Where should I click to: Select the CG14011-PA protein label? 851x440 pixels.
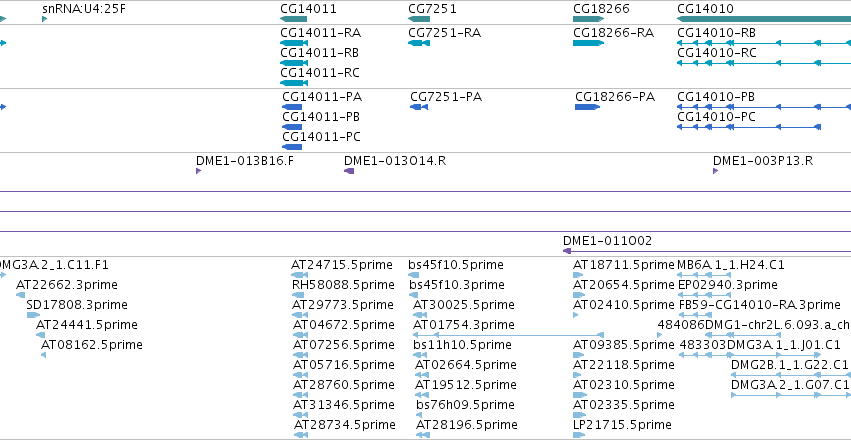pyautogui.click(x=322, y=97)
